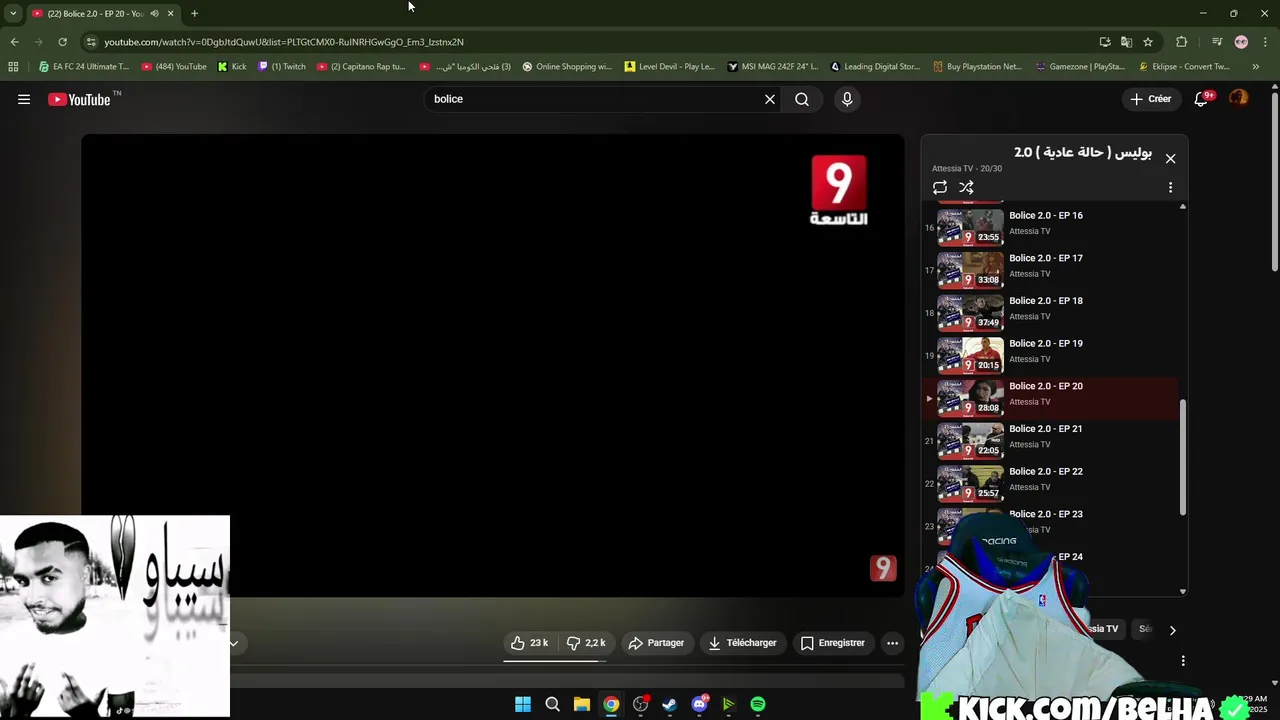1280x720 pixels.
Task: Select currently playing Bolice 2.0 - EP 20
Action: (1050, 398)
